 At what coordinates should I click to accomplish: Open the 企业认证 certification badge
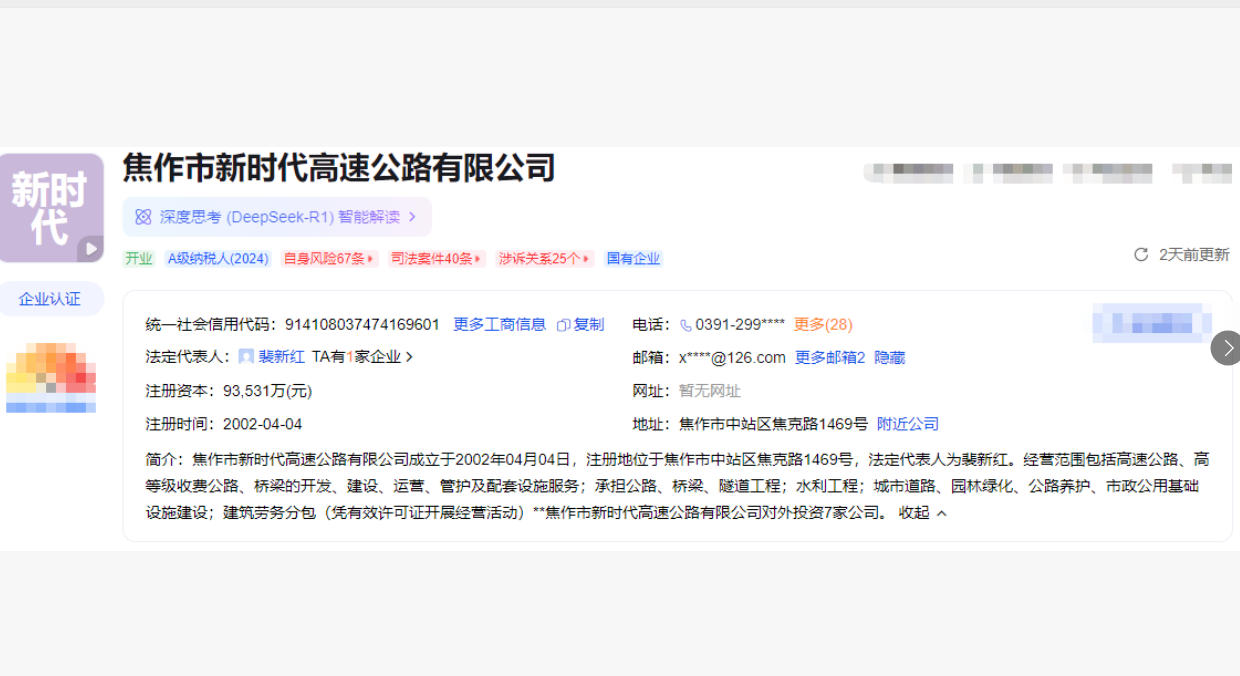[x=52, y=298]
